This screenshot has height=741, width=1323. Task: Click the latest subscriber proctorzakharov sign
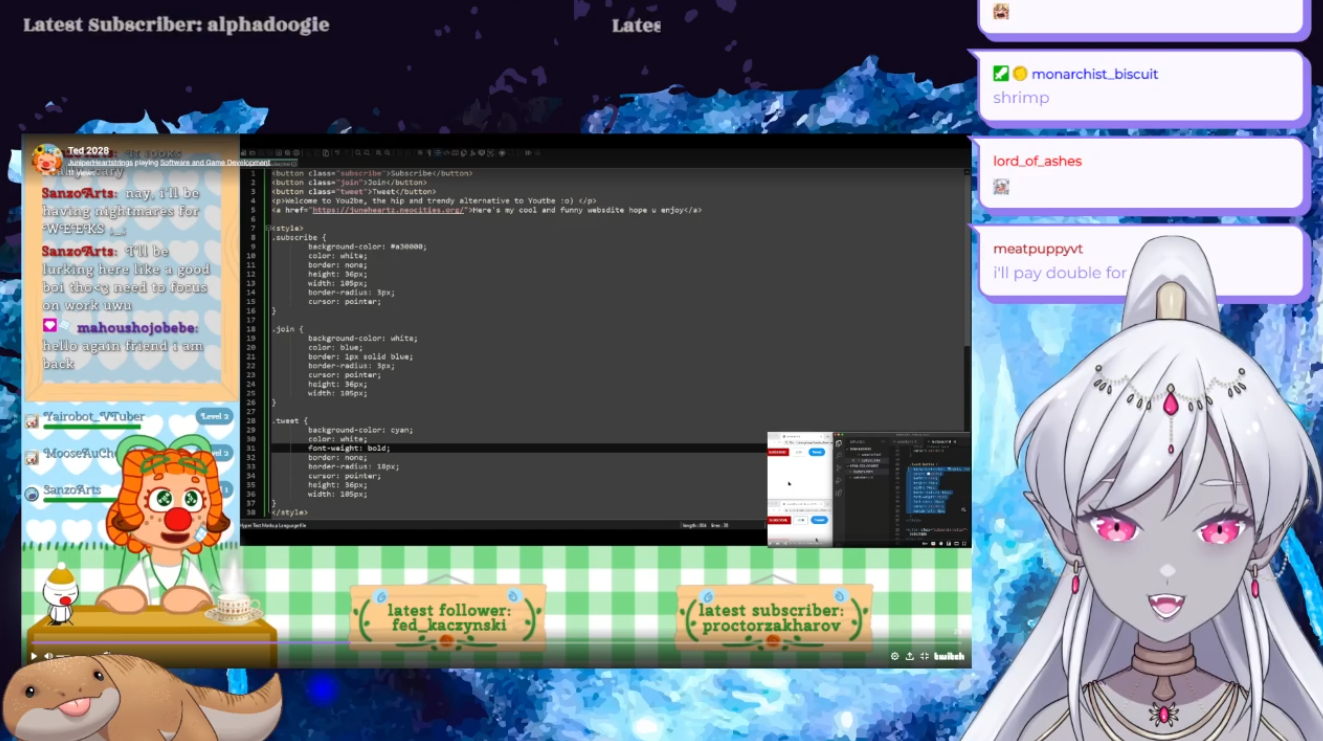coord(773,617)
